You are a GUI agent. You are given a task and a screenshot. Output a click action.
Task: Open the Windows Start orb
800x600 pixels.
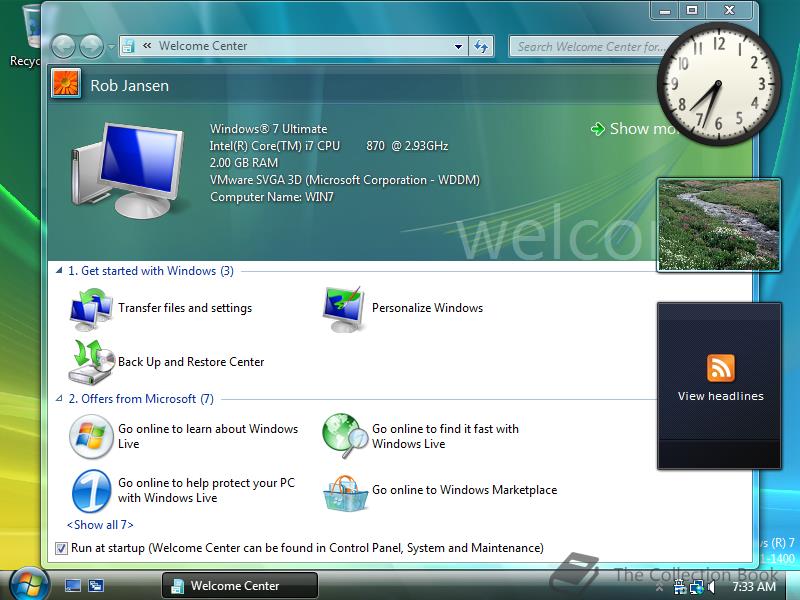(29, 585)
